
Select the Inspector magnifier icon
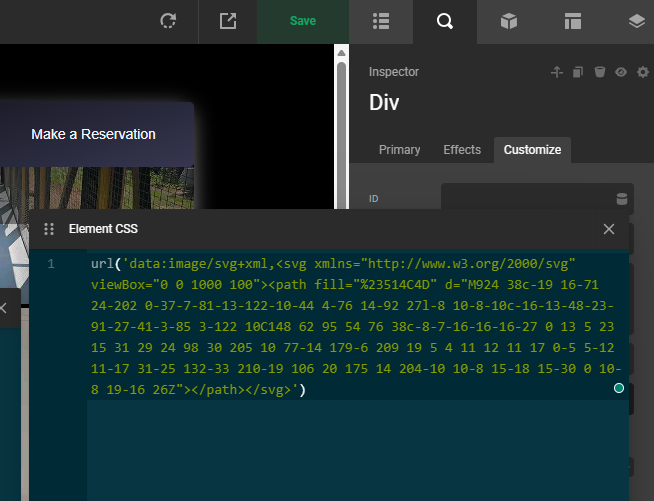click(444, 21)
